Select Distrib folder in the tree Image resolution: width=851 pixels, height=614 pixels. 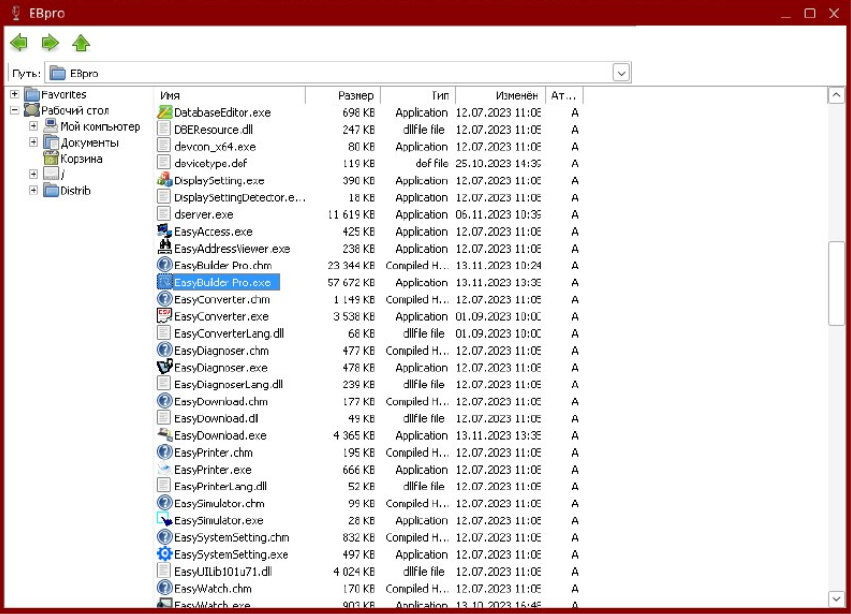[x=75, y=191]
